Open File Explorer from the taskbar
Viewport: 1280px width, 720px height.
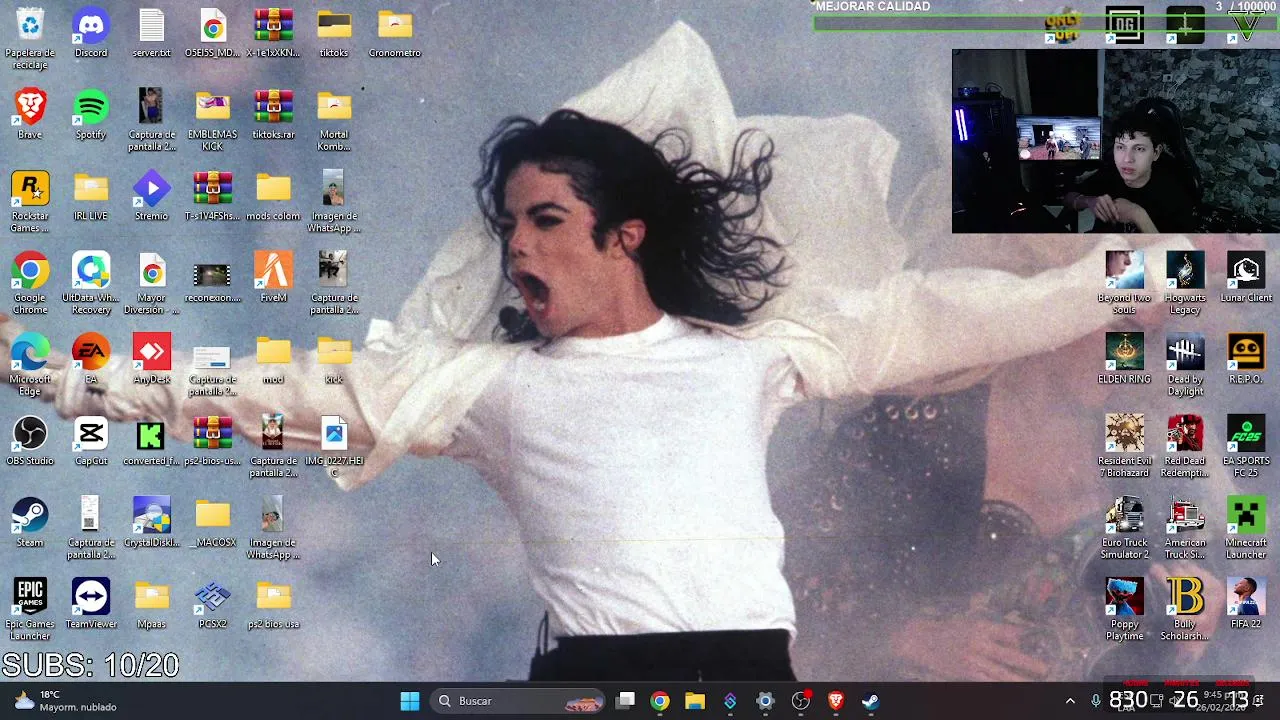point(695,701)
